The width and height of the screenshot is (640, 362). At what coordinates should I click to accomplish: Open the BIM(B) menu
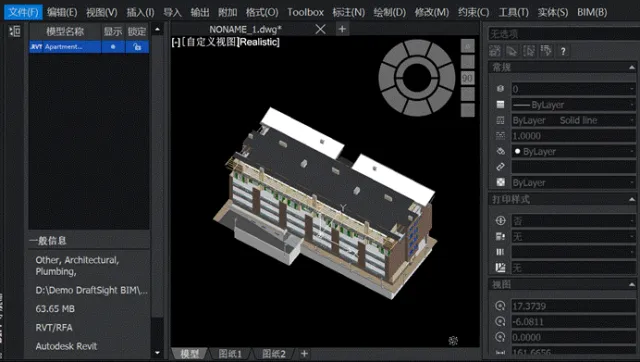click(592, 12)
